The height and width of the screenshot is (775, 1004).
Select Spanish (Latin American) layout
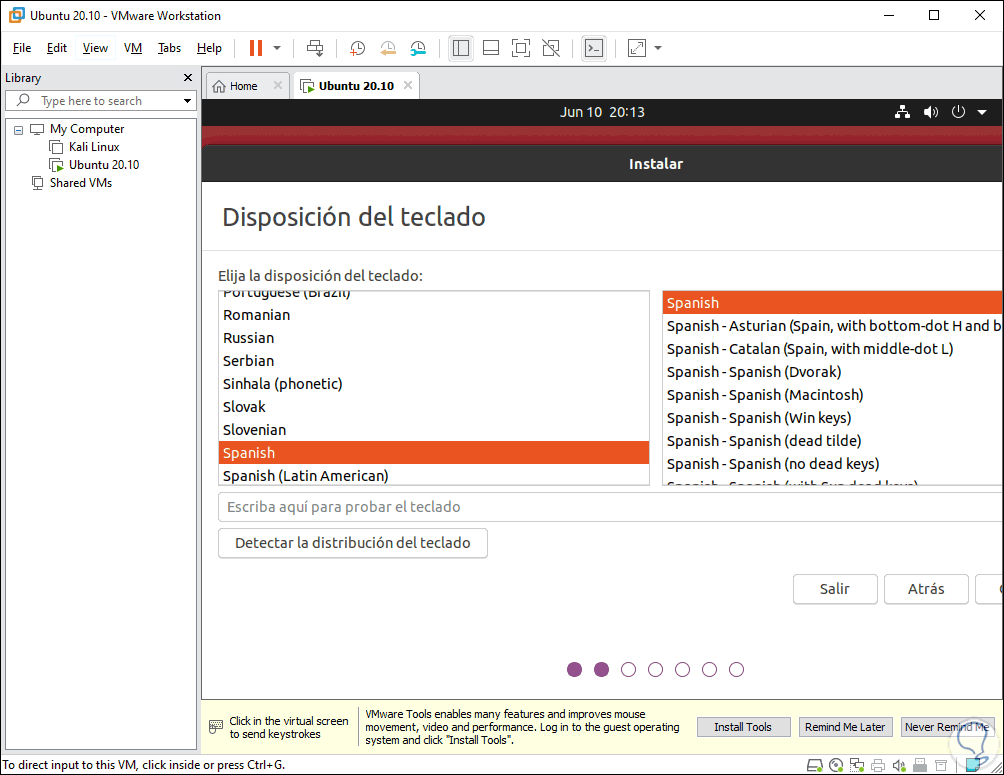[x=433, y=476]
